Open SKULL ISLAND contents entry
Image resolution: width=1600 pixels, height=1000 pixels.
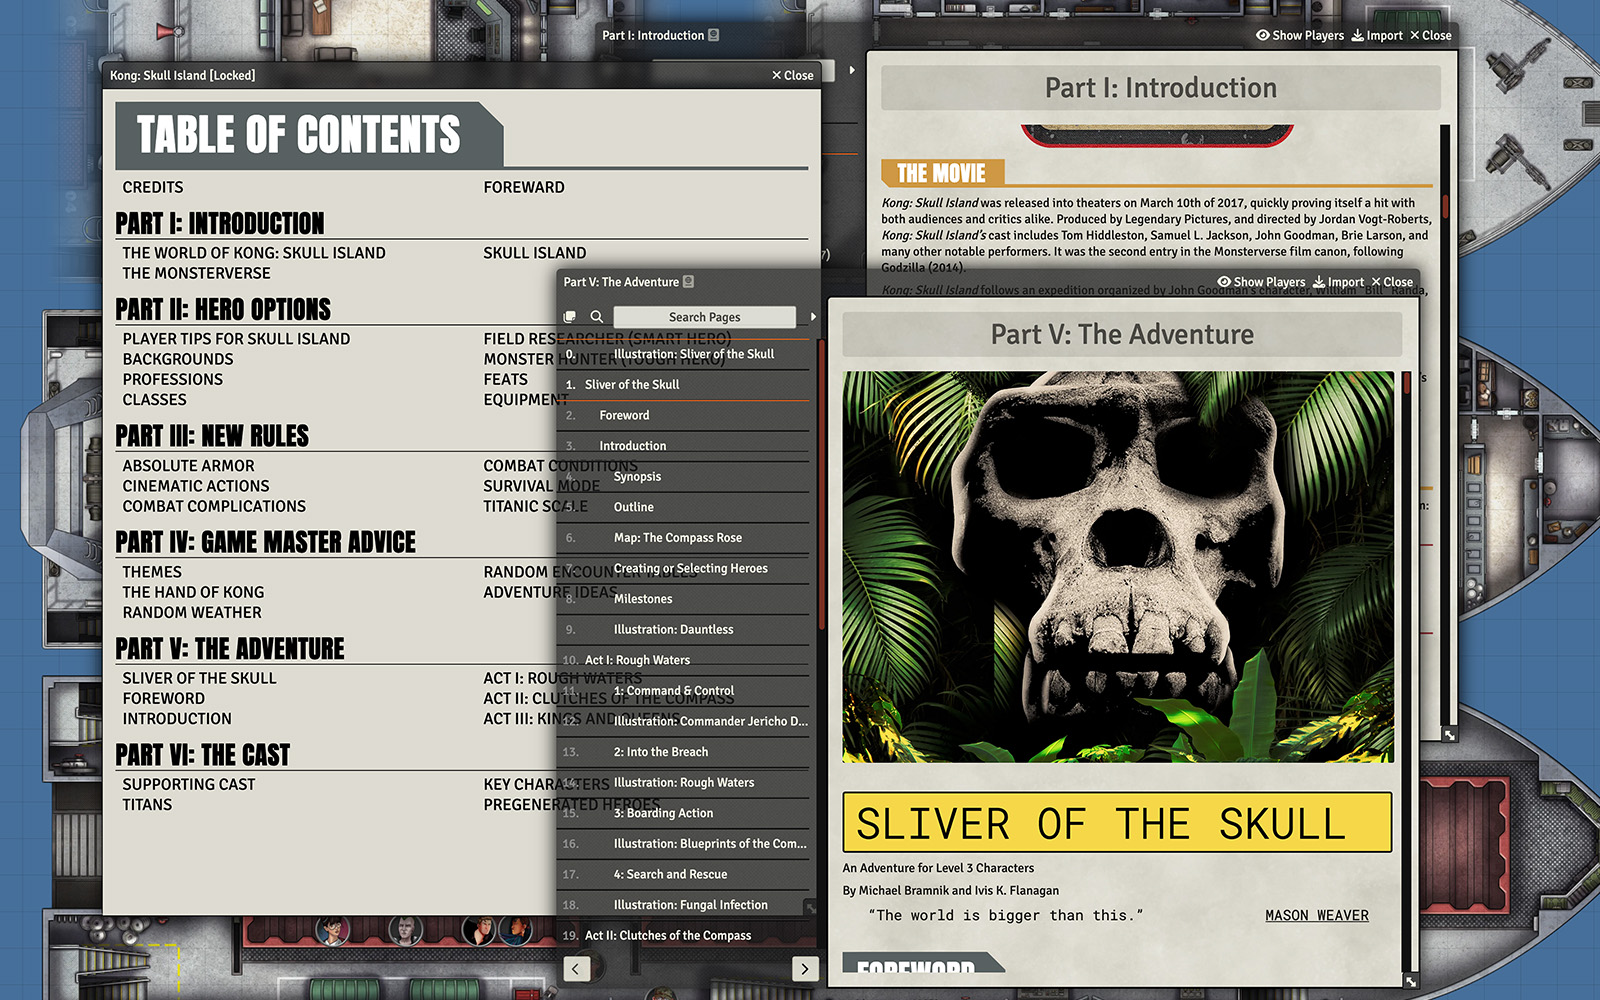[x=535, y=253]
